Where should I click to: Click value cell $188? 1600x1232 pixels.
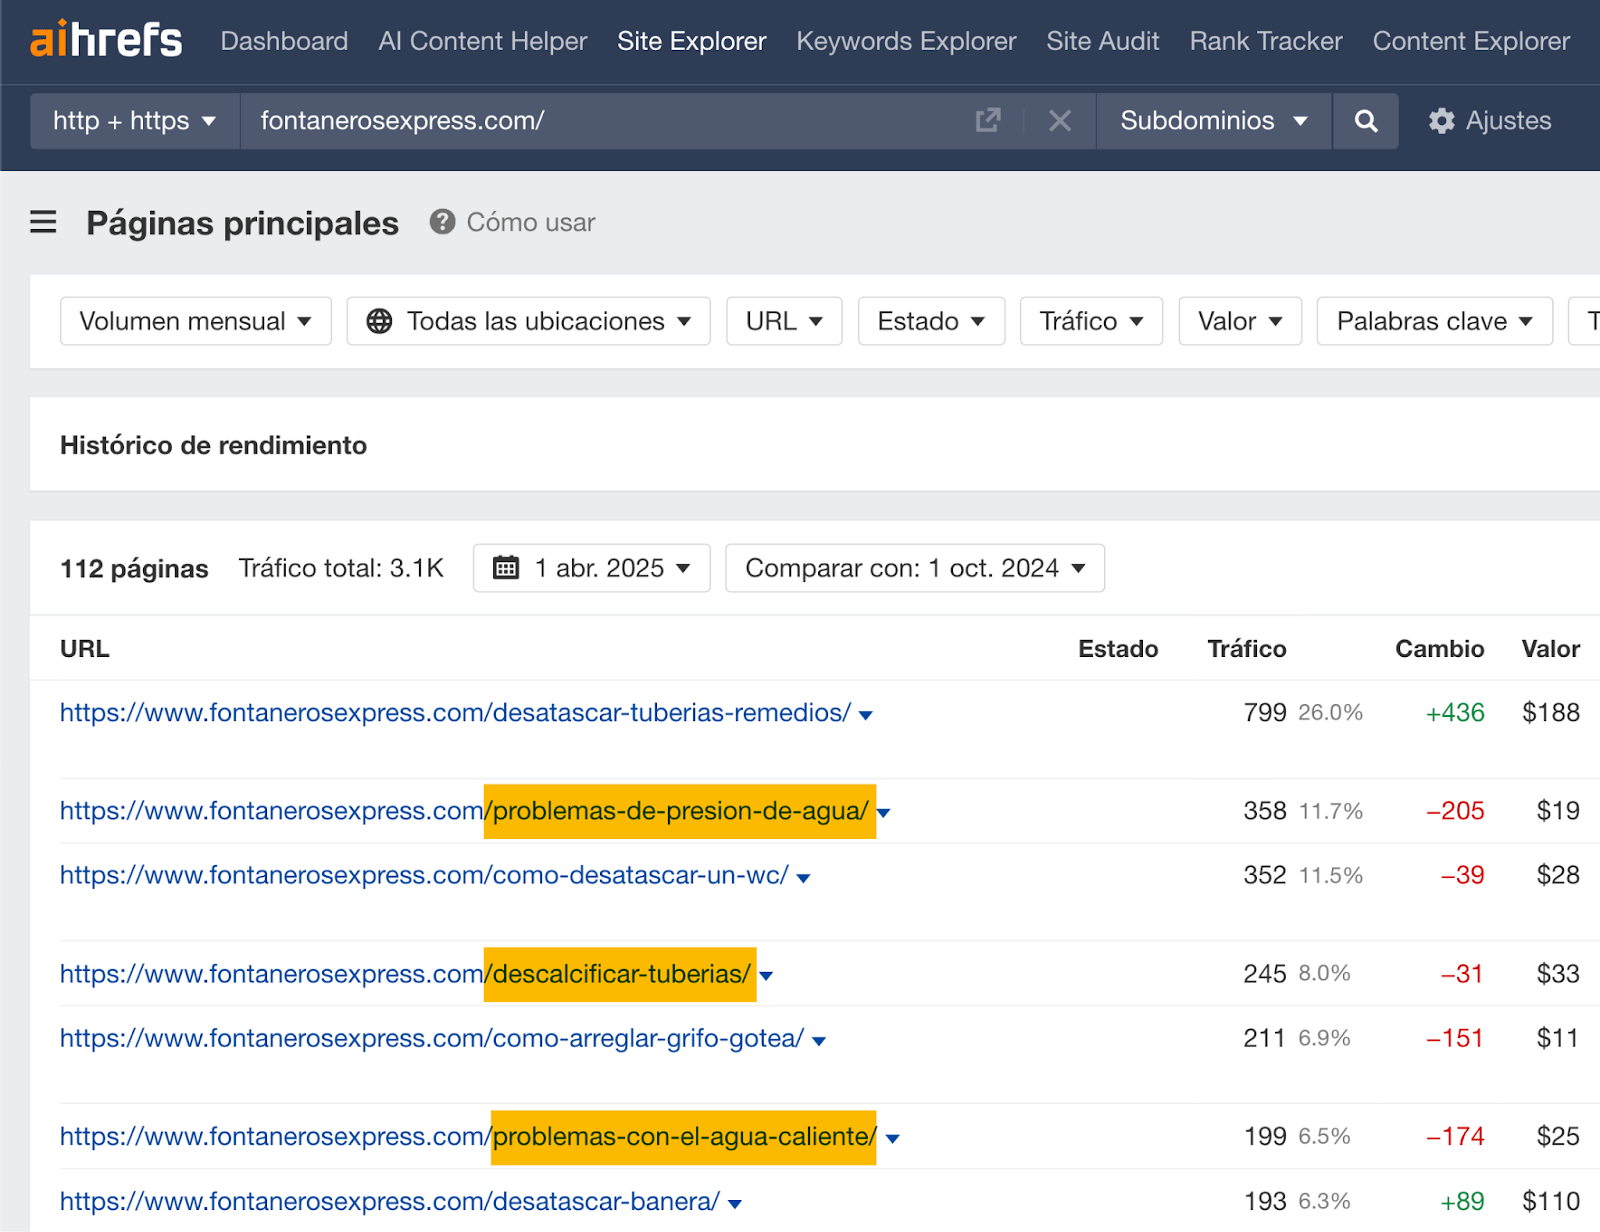tap(1551, 712)
